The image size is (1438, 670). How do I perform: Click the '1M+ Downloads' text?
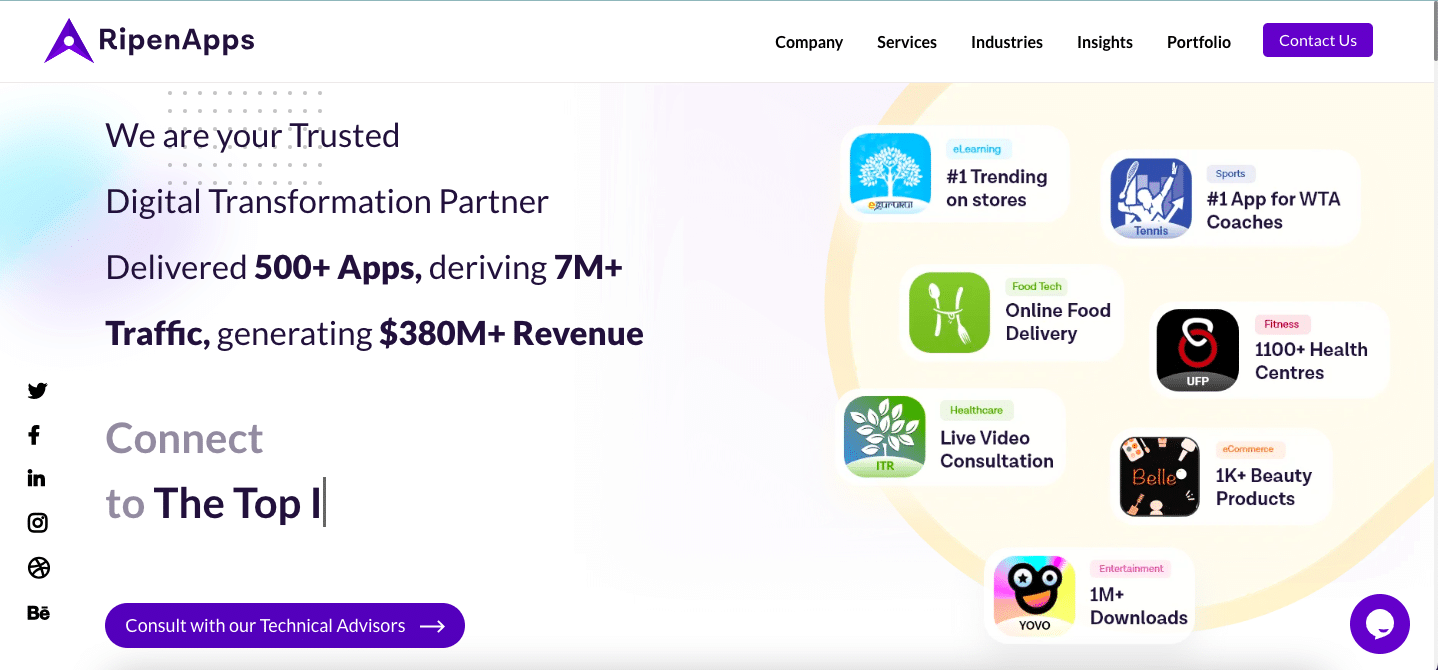1139,606
